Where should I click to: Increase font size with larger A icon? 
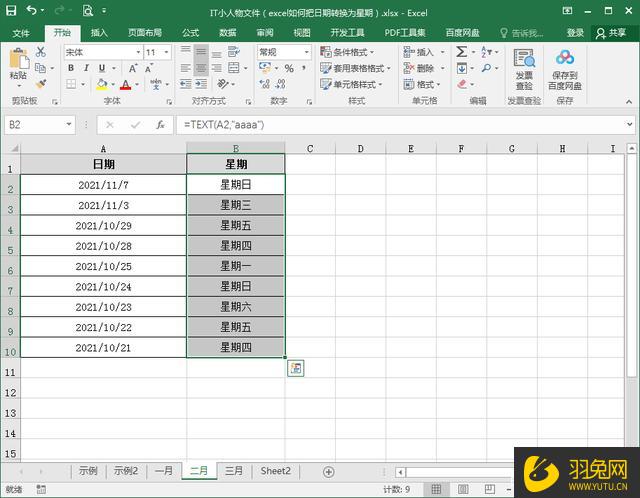pos(133,68)
